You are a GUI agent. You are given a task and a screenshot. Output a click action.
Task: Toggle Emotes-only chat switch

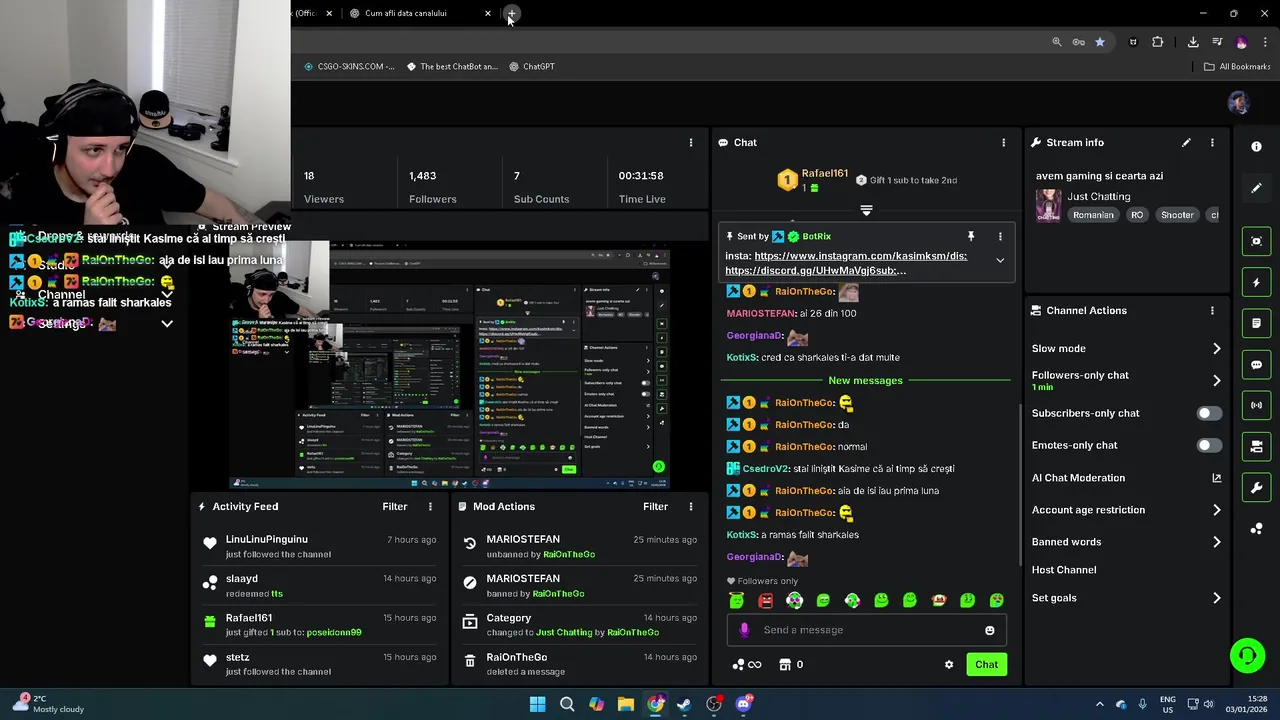click(1209, 445)
